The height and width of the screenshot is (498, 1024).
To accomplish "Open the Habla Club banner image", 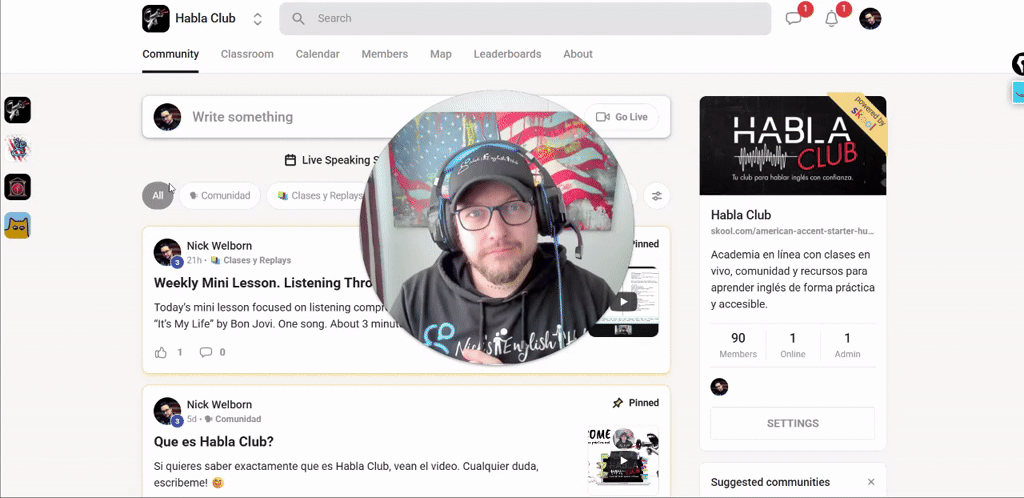I will coord(793,146).
